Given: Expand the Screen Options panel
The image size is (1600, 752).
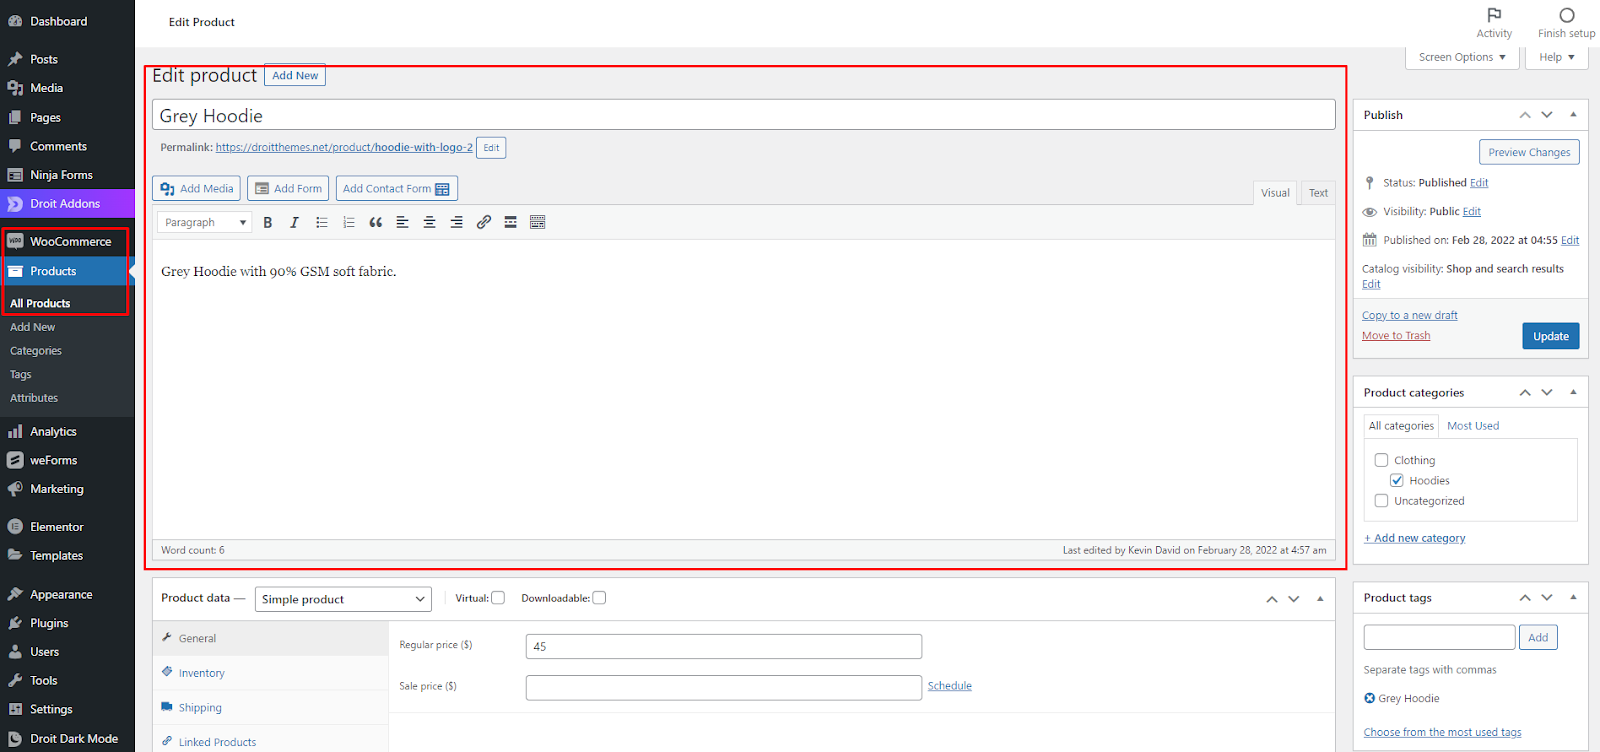Looking at the screenshot, I should pyautogui.click(x=1462, y=57).
